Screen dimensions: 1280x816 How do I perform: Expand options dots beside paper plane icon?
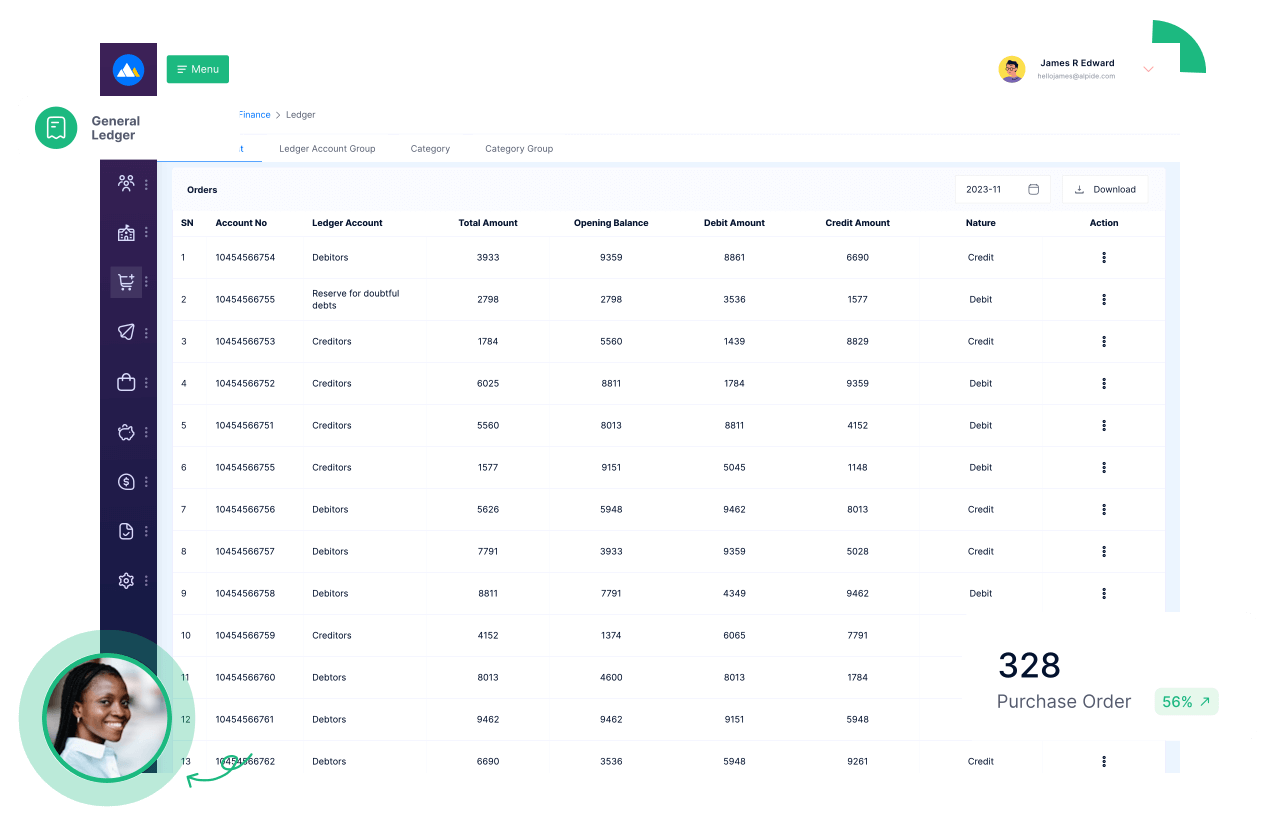pyautogui.click(x=147, y=333)
